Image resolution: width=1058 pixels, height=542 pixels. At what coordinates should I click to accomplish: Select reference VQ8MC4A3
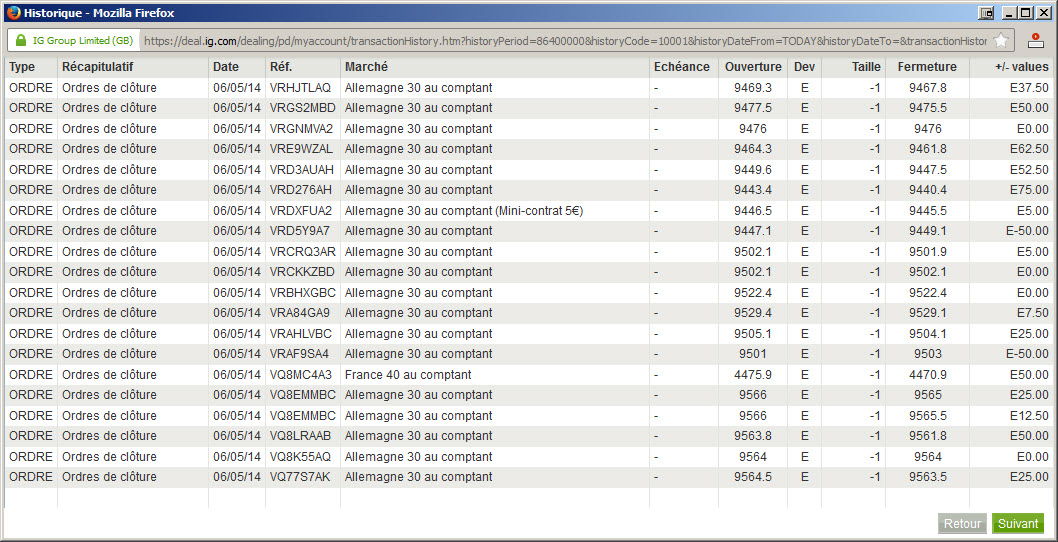[300, 375]
